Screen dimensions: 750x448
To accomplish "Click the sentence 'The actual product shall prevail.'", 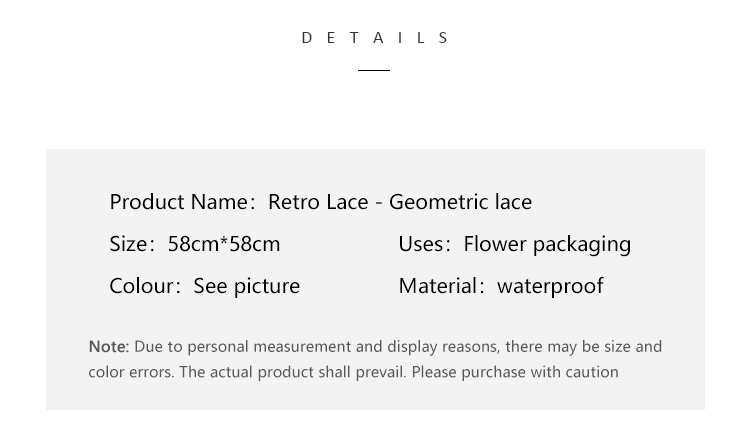I will pos(293,372).
